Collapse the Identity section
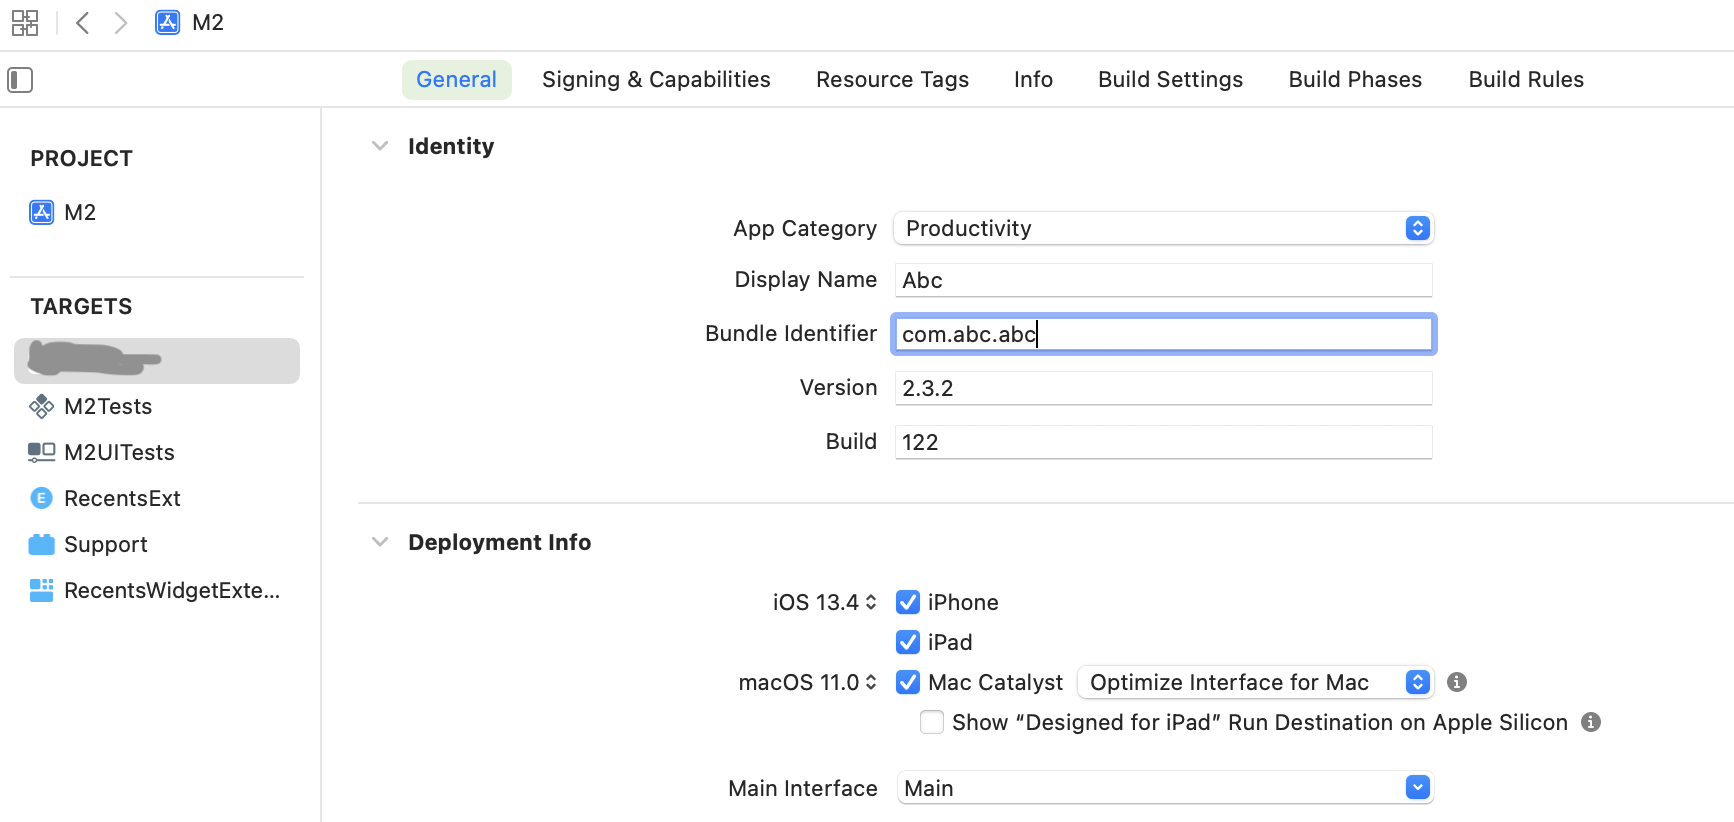This screenshot has height=822, width=1734. pos(380,146)
